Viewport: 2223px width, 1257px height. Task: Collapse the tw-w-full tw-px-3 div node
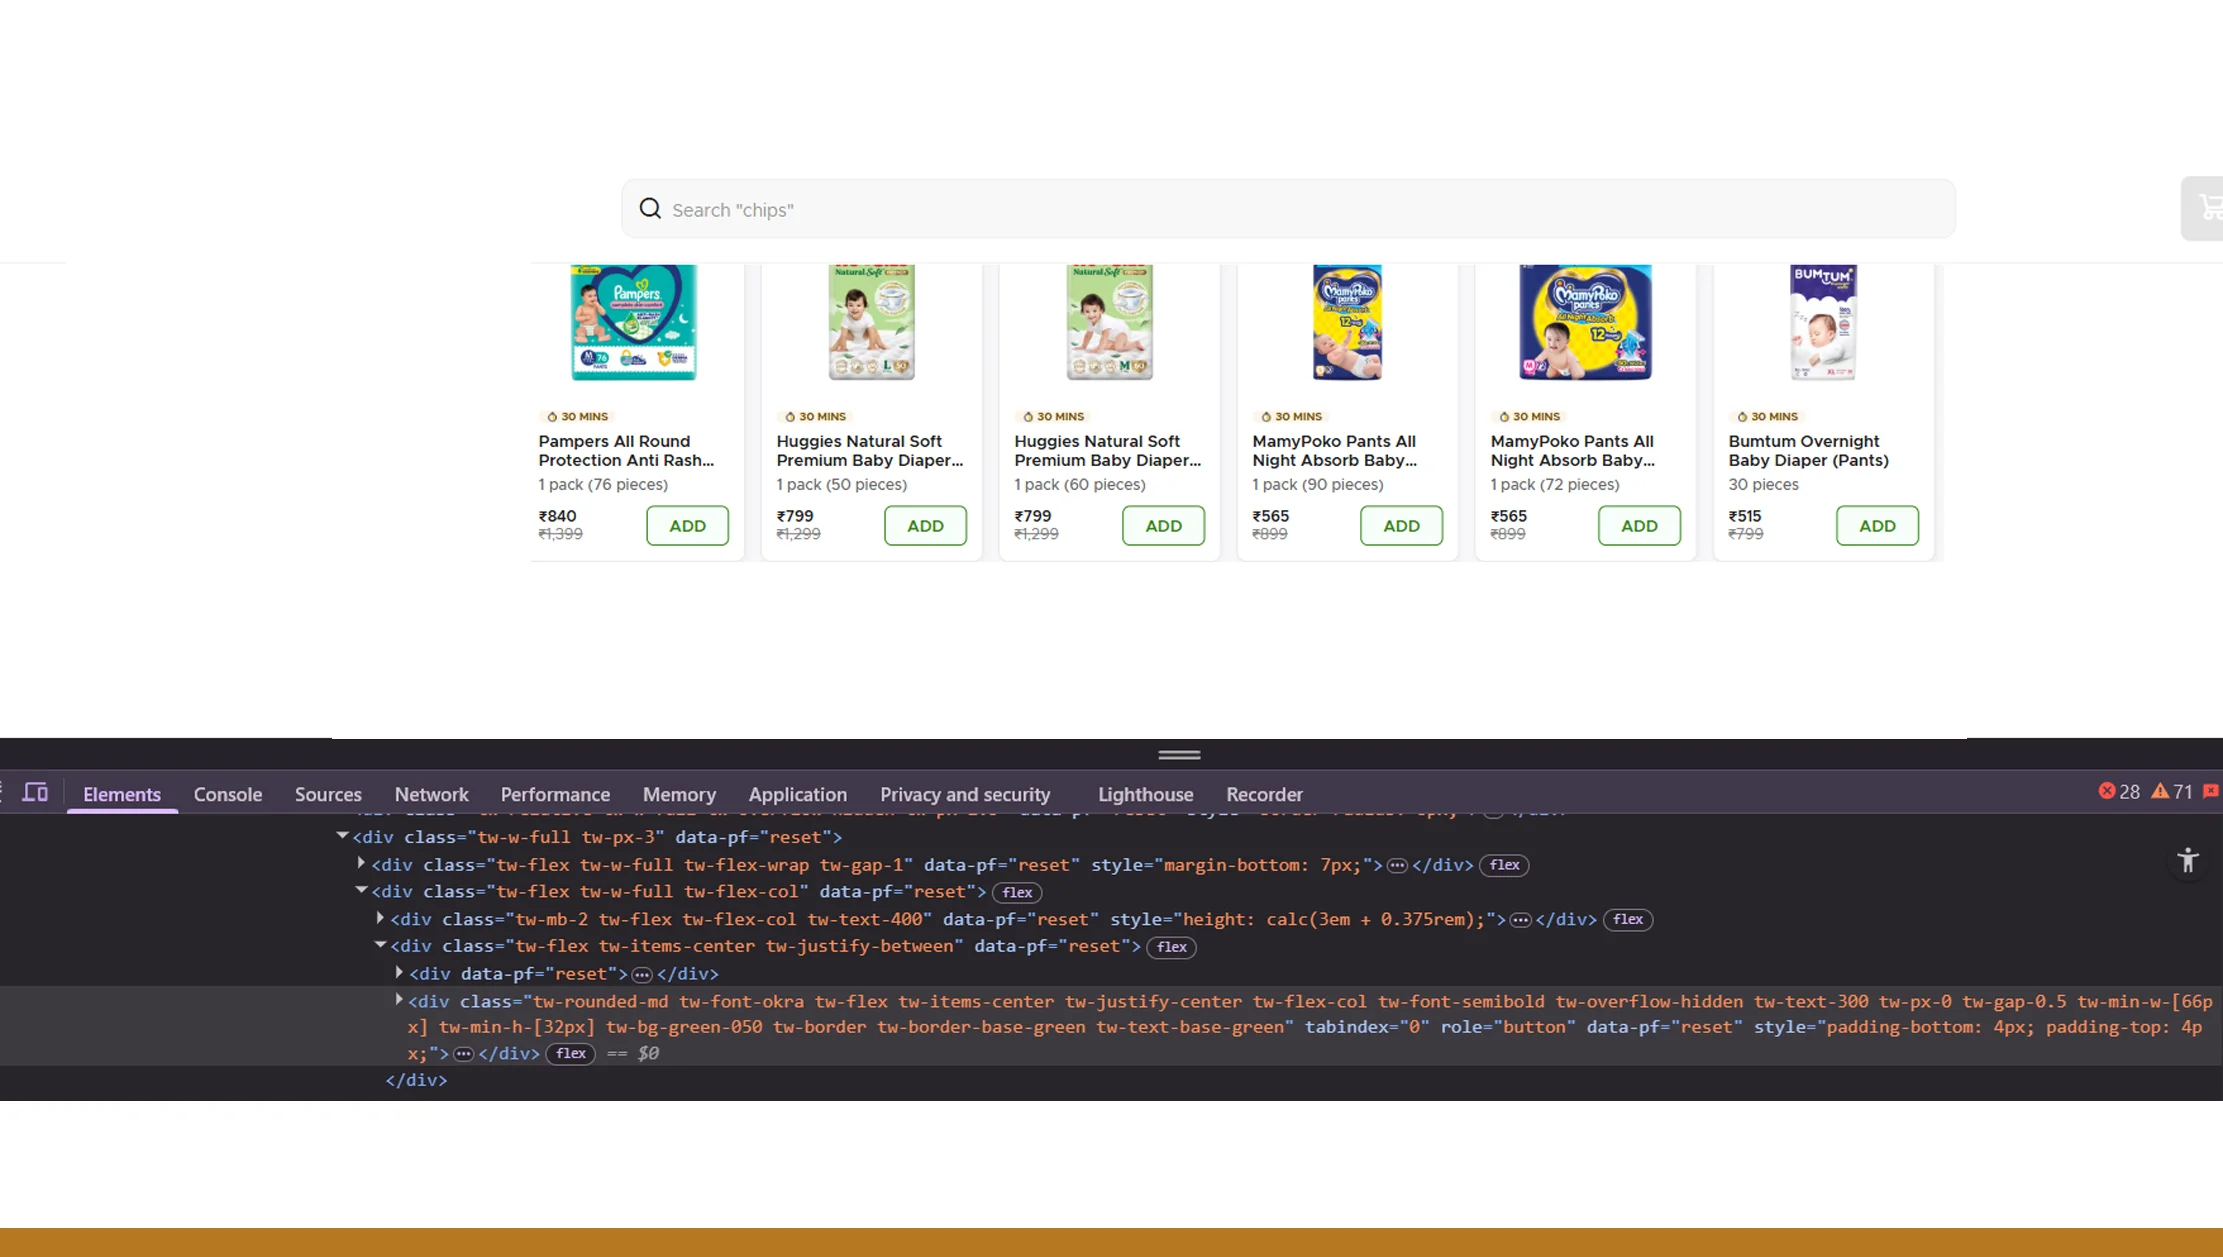343,836
